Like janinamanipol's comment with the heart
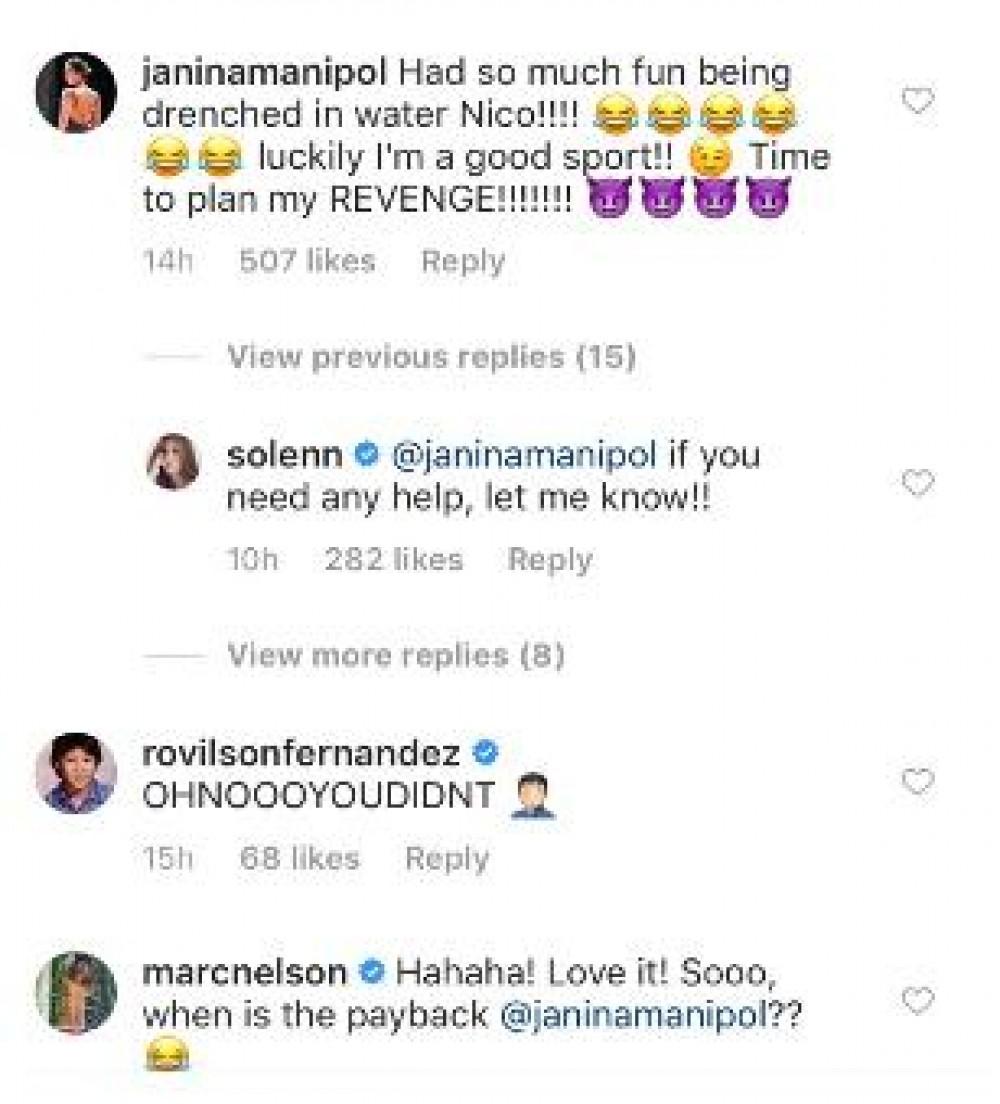 click(917, 101)
